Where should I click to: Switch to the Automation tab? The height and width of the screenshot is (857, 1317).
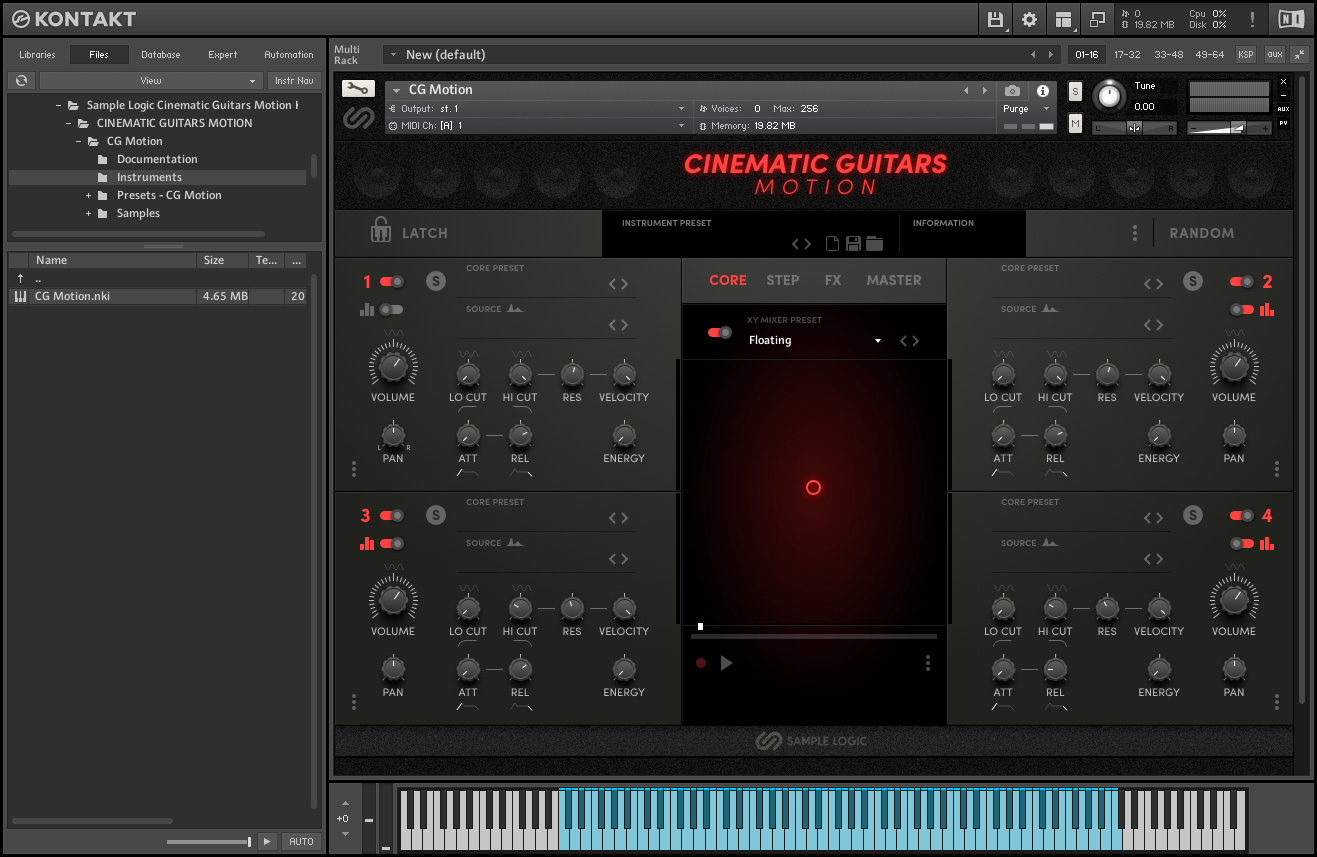[x=289, y=55]
